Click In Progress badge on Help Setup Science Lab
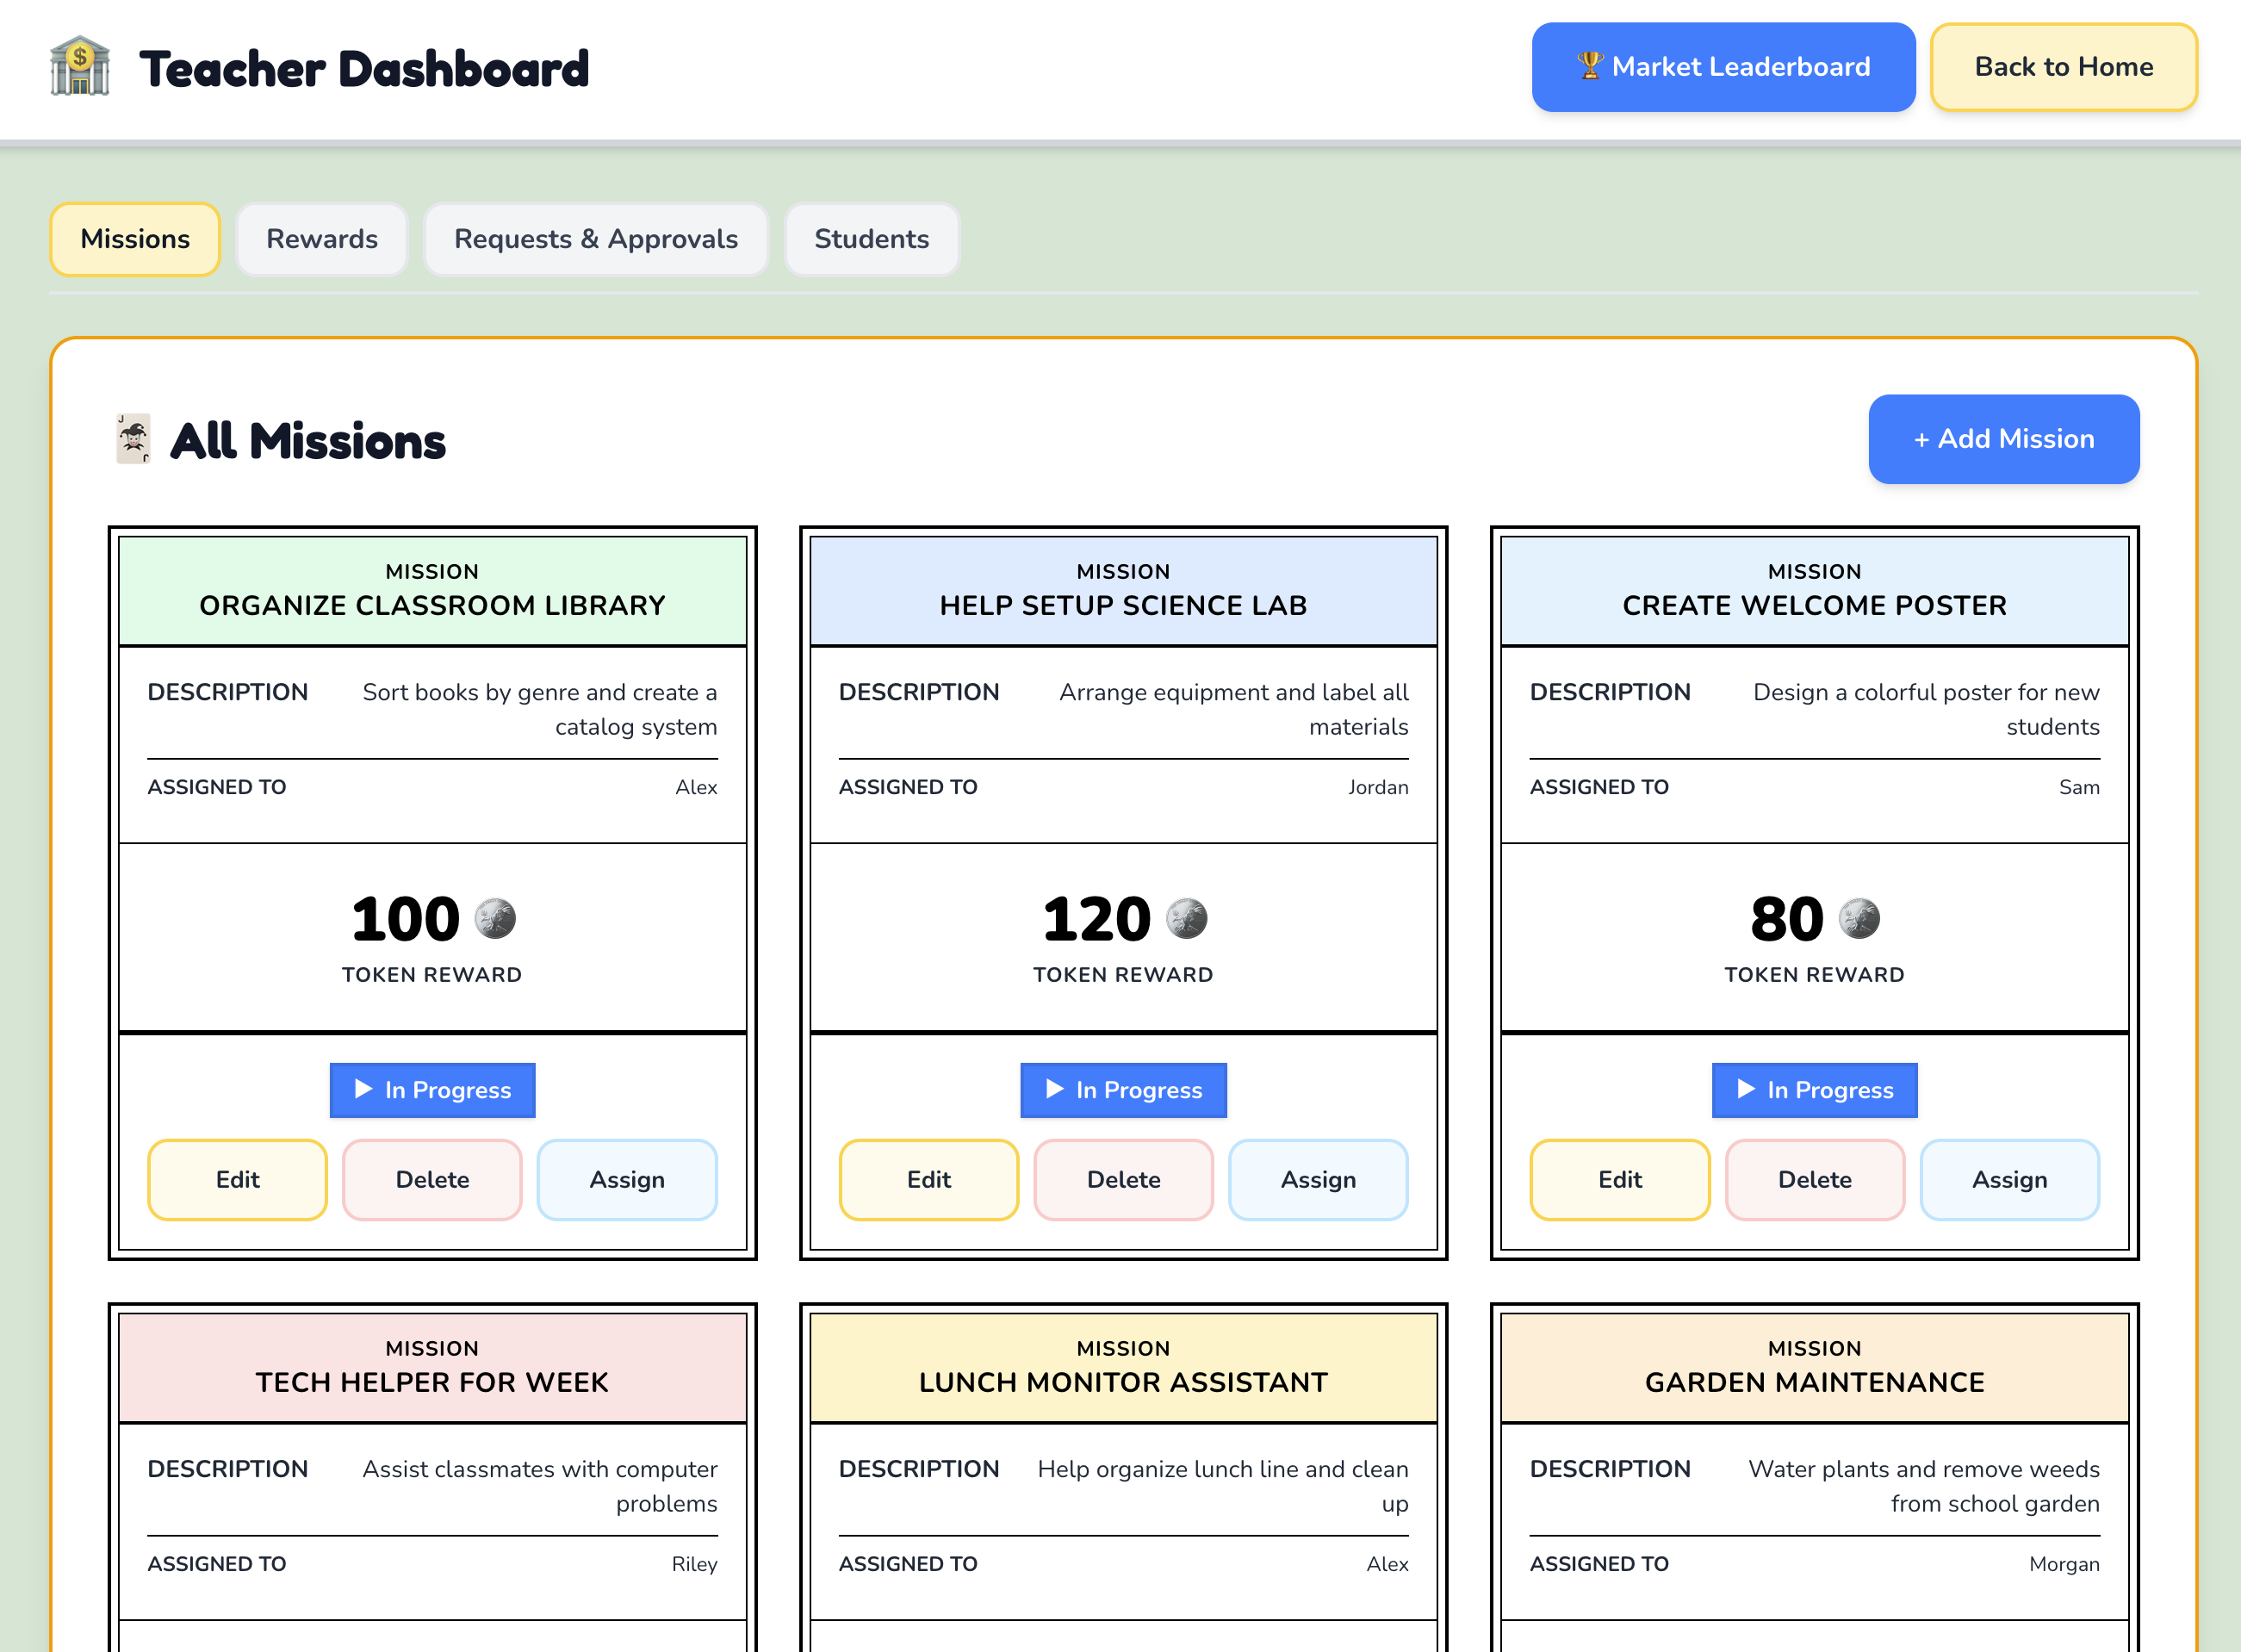Image resolution: width=2241 pixels, height=1652 pixels. point(1123,1090)
